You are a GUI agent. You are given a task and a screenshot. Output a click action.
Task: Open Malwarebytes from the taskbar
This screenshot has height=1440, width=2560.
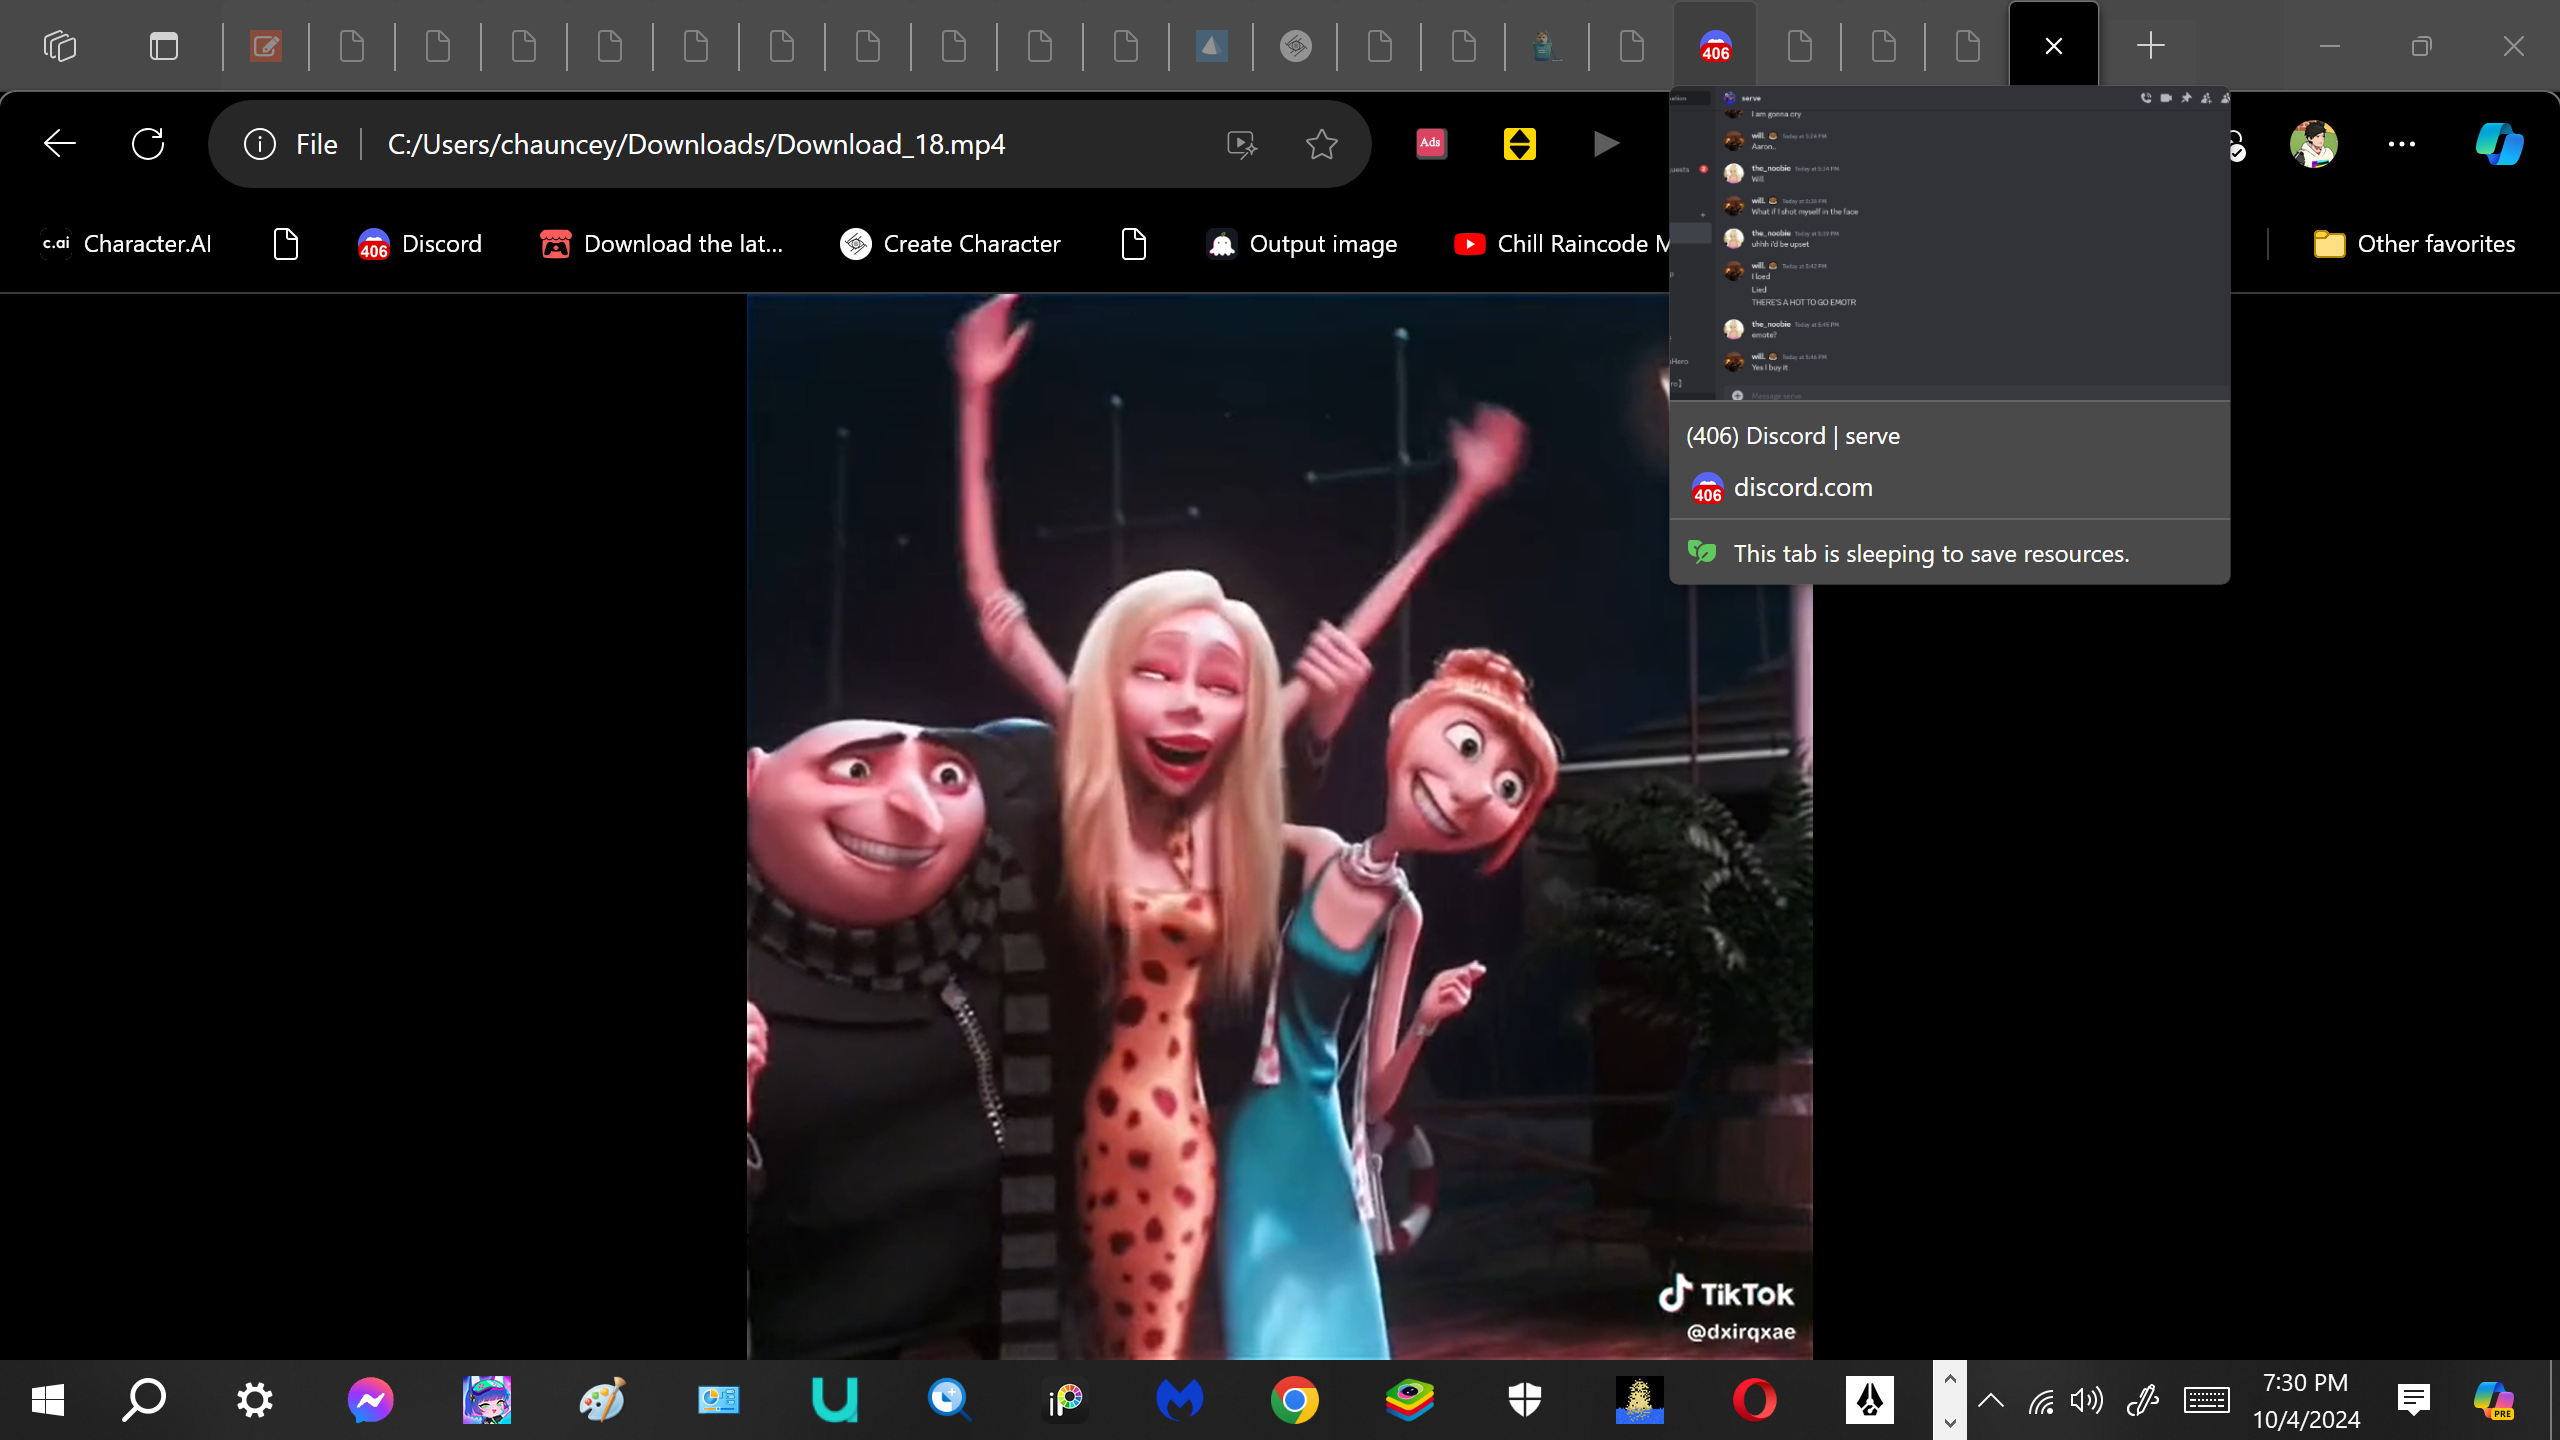[x=1180, y=1400]
